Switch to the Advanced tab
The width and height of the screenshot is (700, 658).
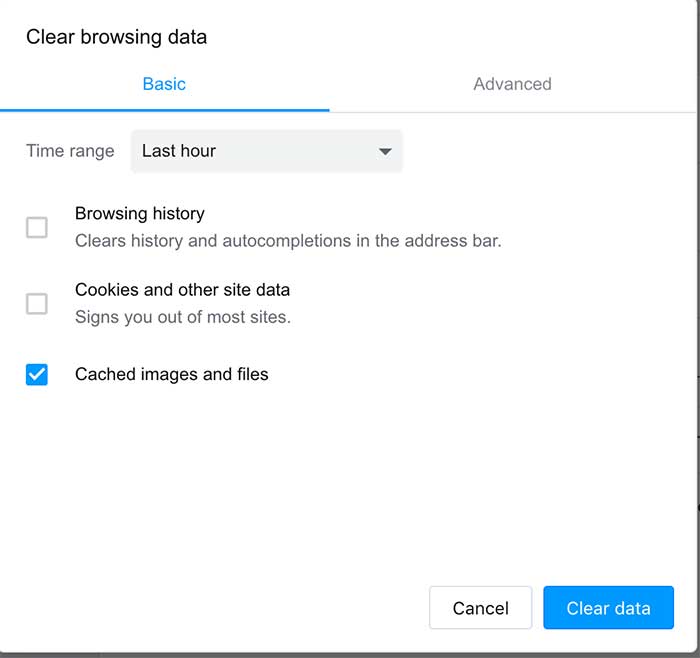click(512, 84)
